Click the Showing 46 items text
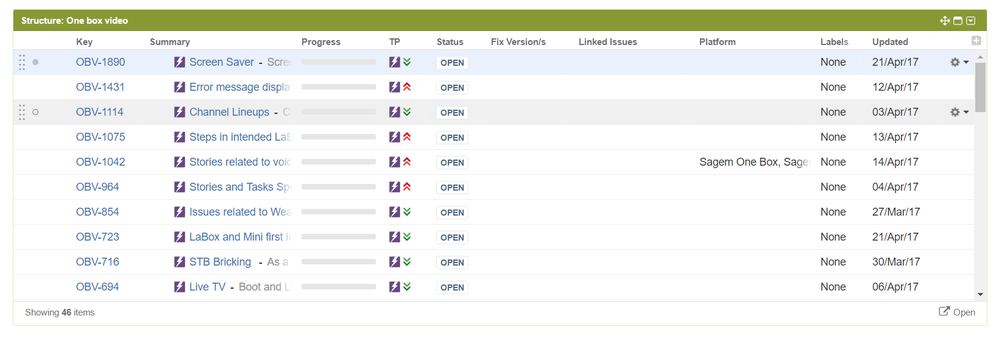The image size is (999, 363). pyautogui.click(x=60, y=313)
